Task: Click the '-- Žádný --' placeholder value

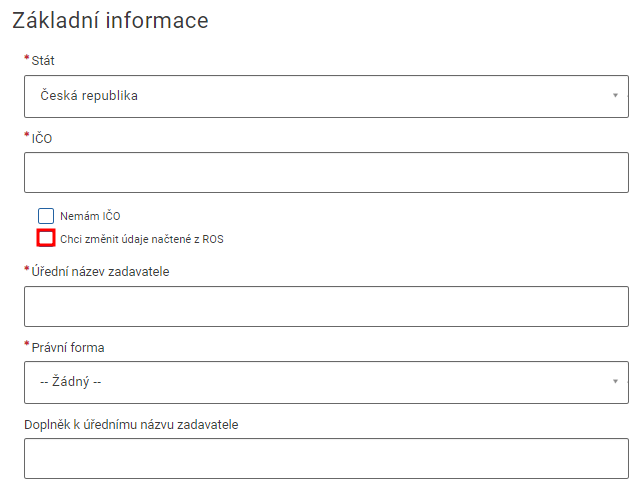Action: 71,382
